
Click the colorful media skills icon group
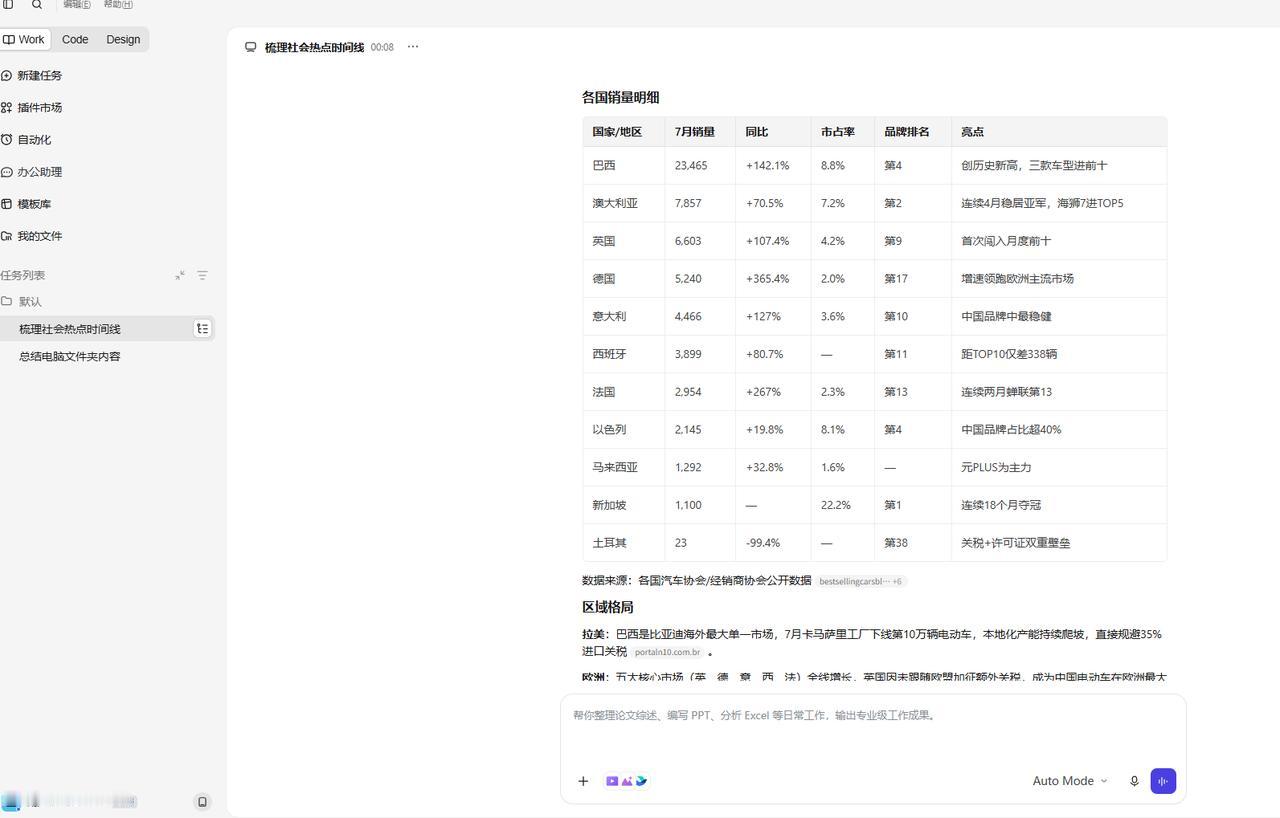pos(627,781)
